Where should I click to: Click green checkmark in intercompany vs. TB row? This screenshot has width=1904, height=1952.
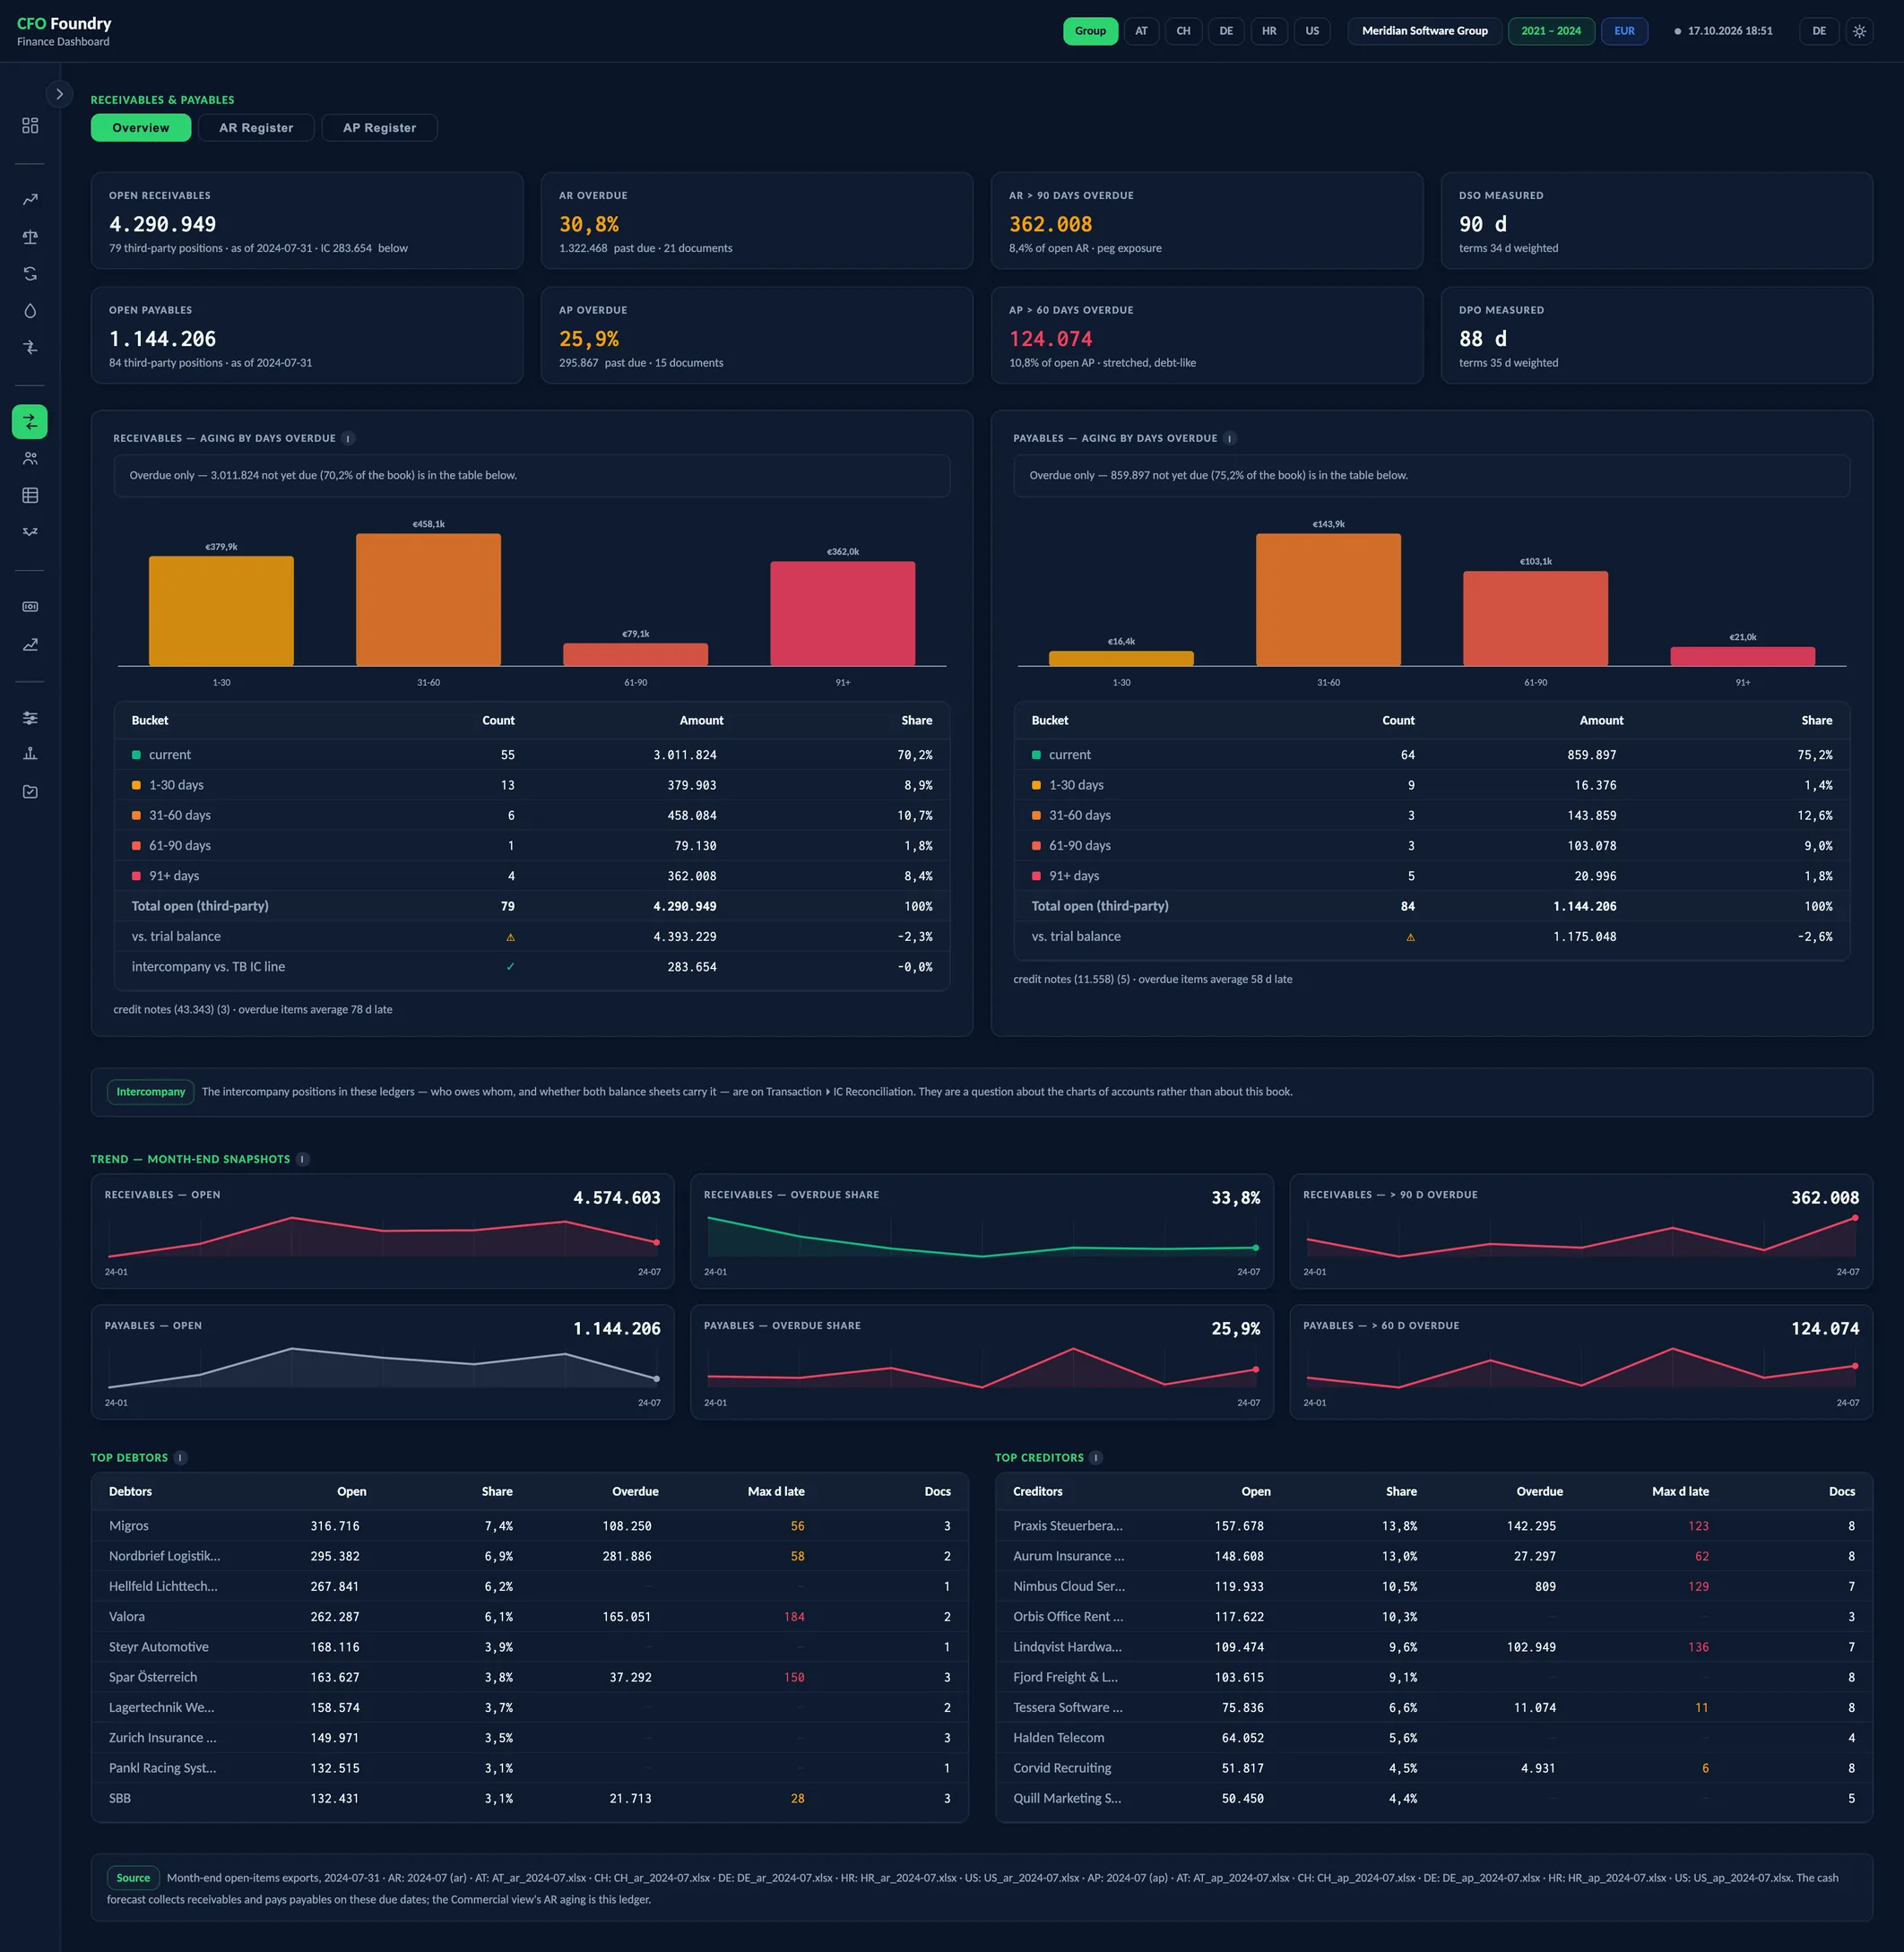point(510,967)
